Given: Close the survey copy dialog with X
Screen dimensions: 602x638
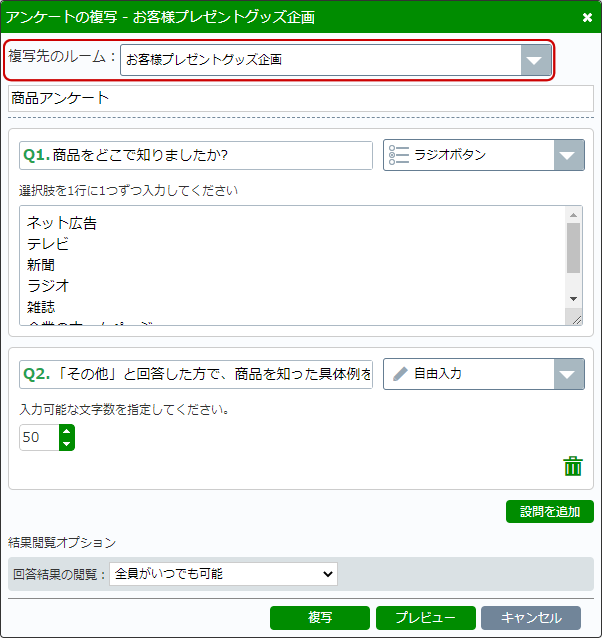Looking at the screenshot, I should click(x=587, y=17).
